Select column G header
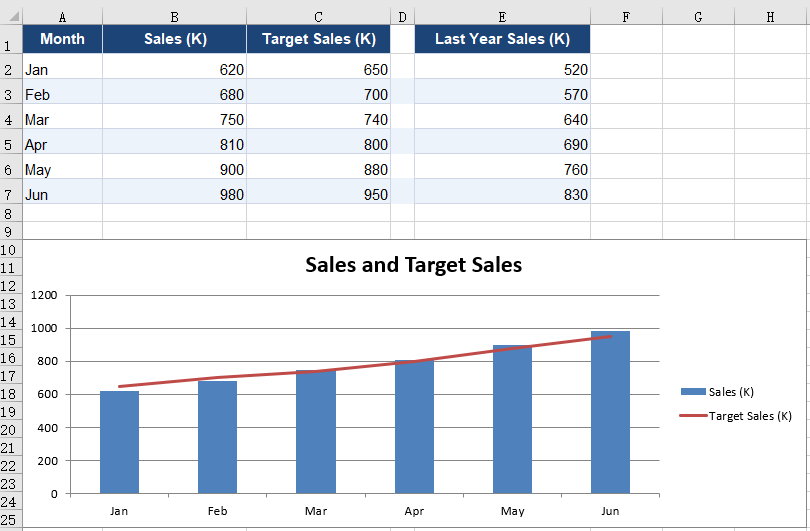The height and width of the screenshot is (531, 810). pyautogui.click(x=698, y=17)
